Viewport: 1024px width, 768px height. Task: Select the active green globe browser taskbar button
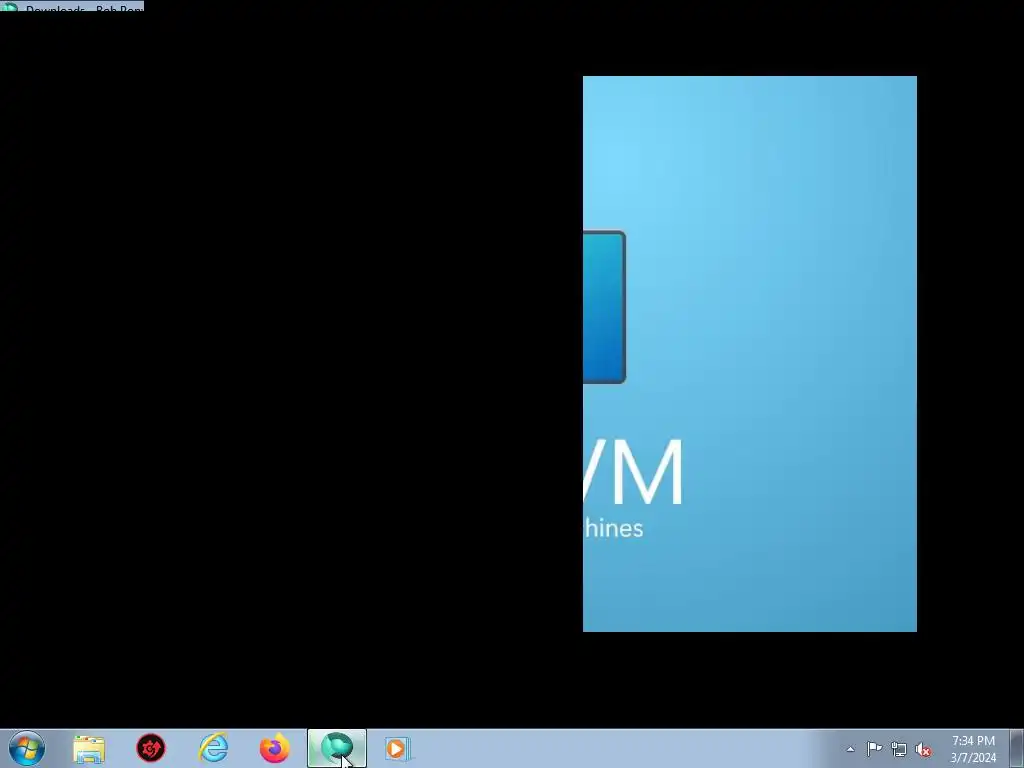337,748
